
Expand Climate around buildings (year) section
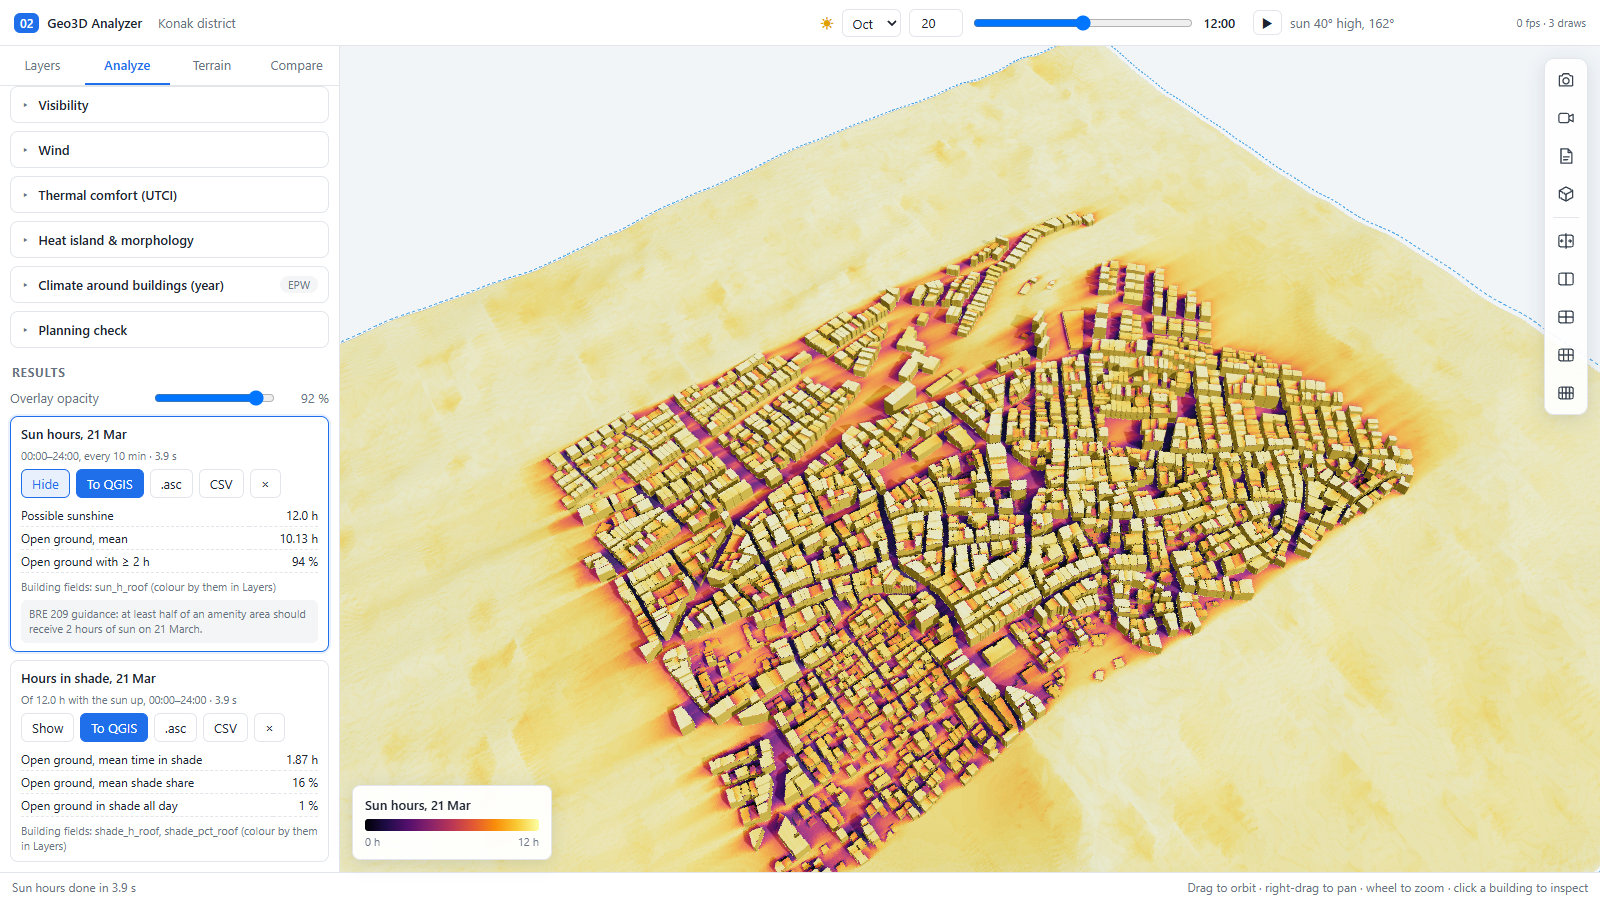coord(169,285)
